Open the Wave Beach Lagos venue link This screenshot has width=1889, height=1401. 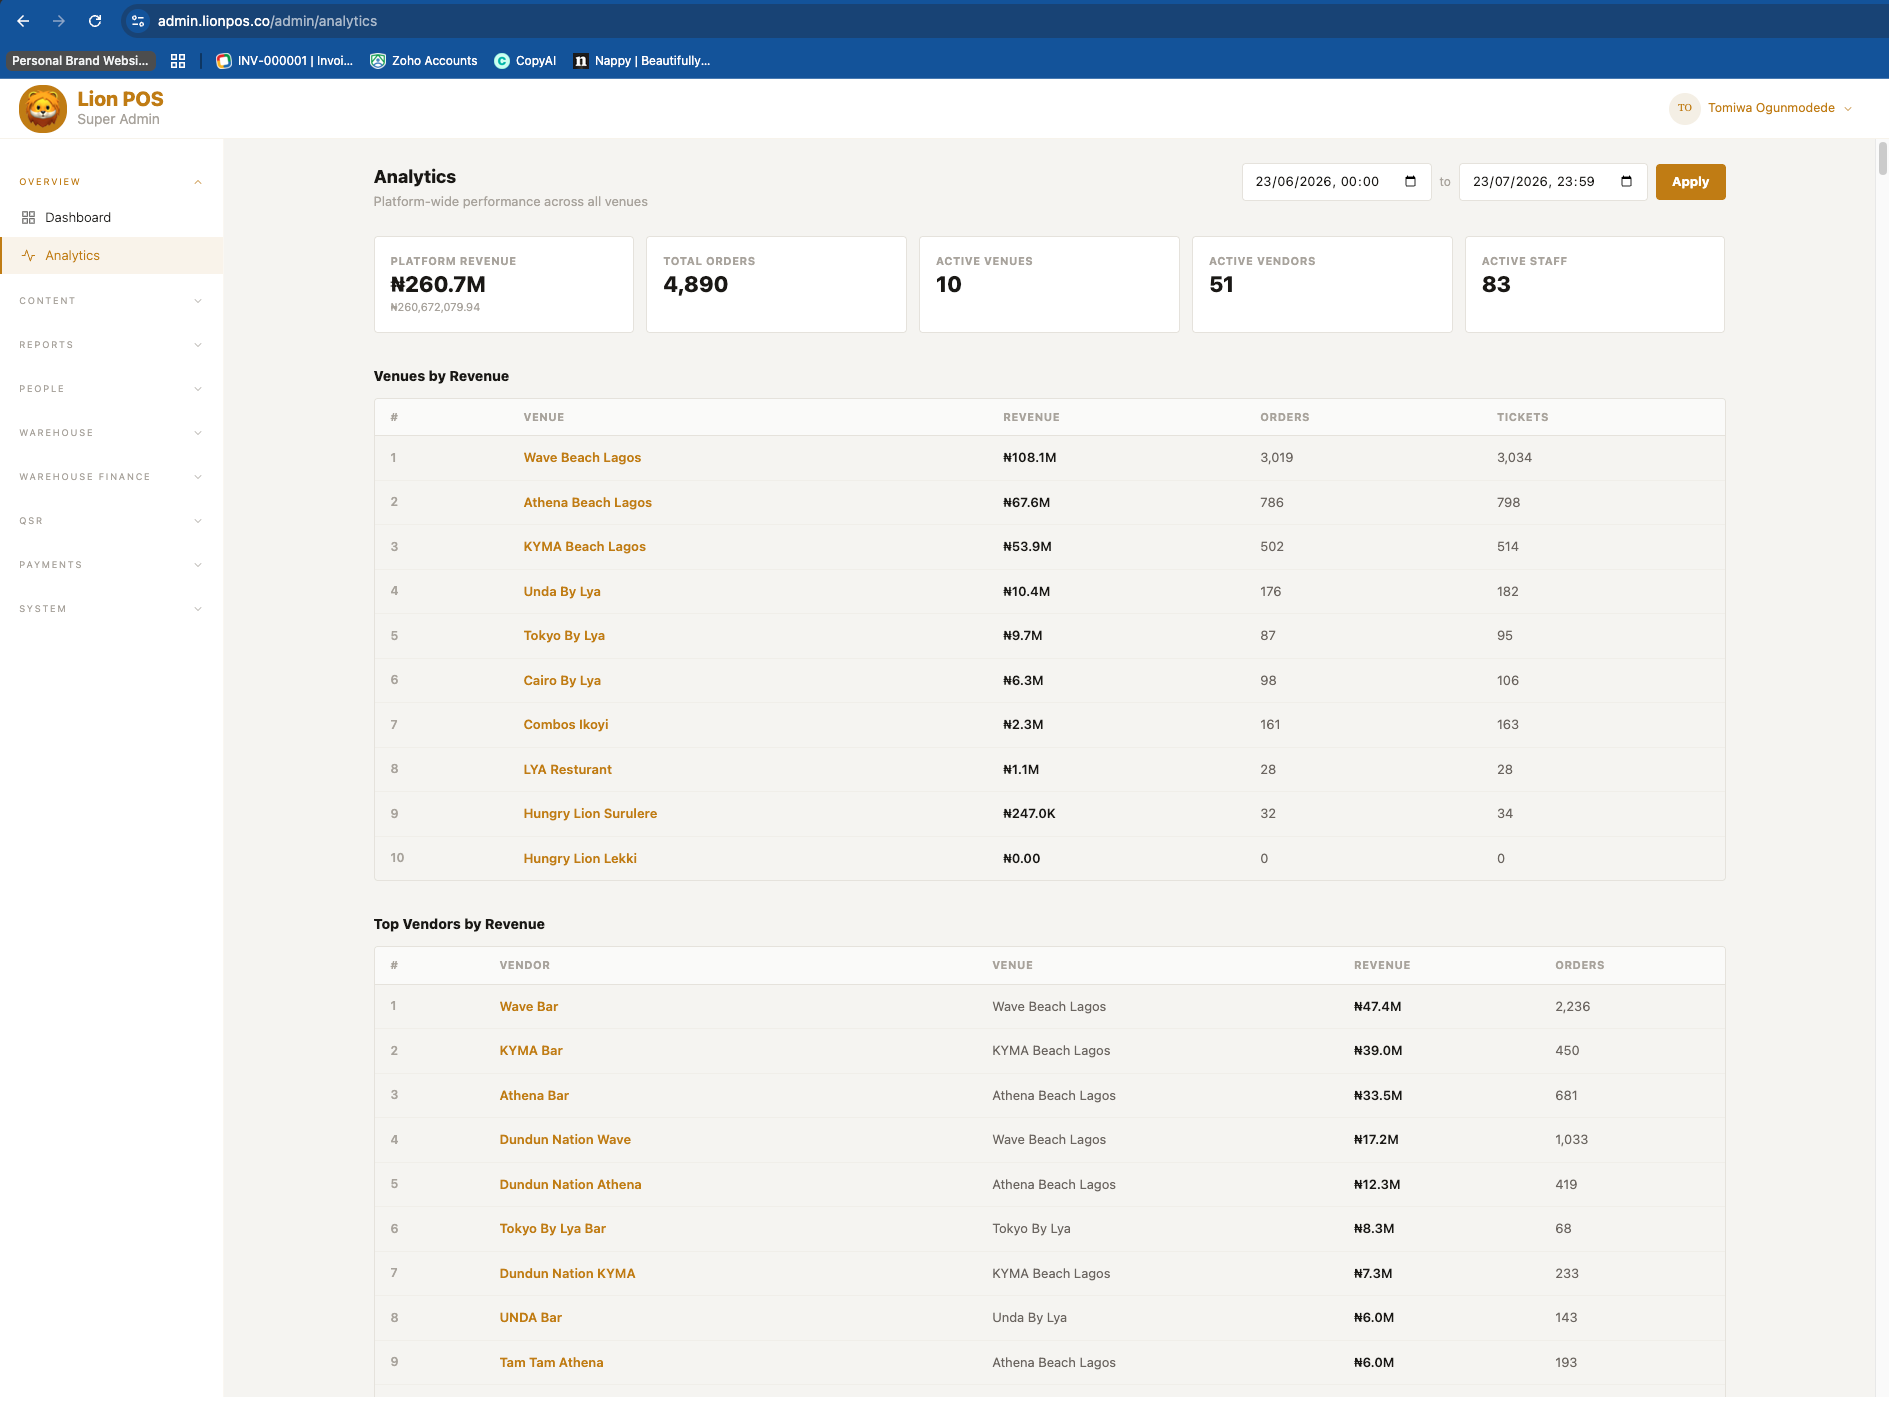(x=582, y=458)
